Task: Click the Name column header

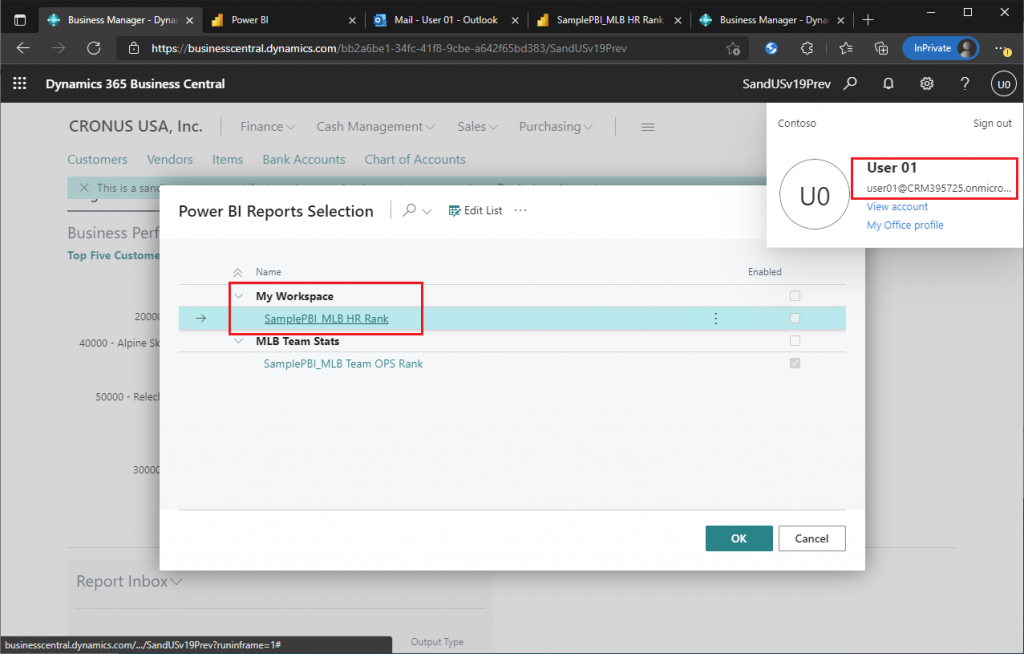Action: (268, 272)
